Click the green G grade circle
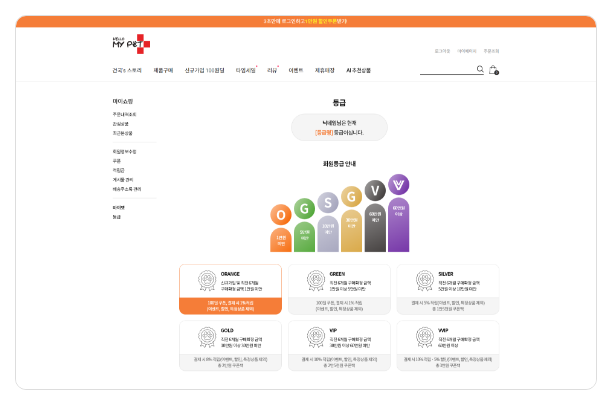Screen dimensions: 612x405 (x=304, y=206)
